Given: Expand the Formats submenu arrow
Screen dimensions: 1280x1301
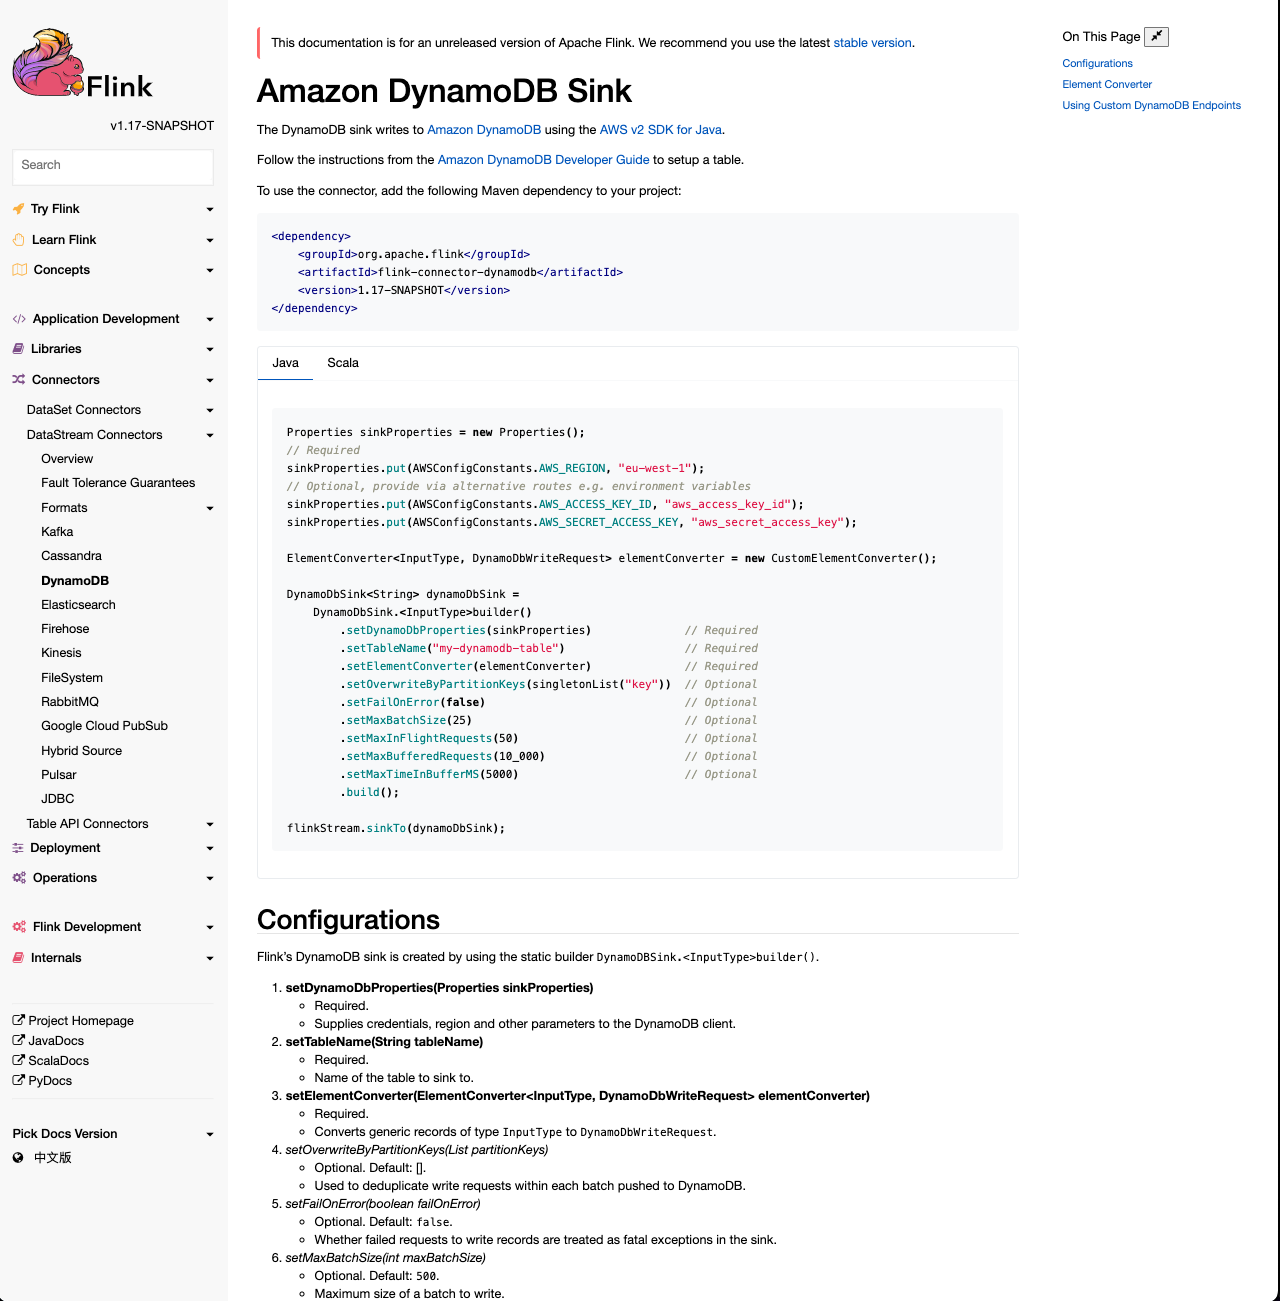Looking at the screenshot, I should [x=210, y=508].
